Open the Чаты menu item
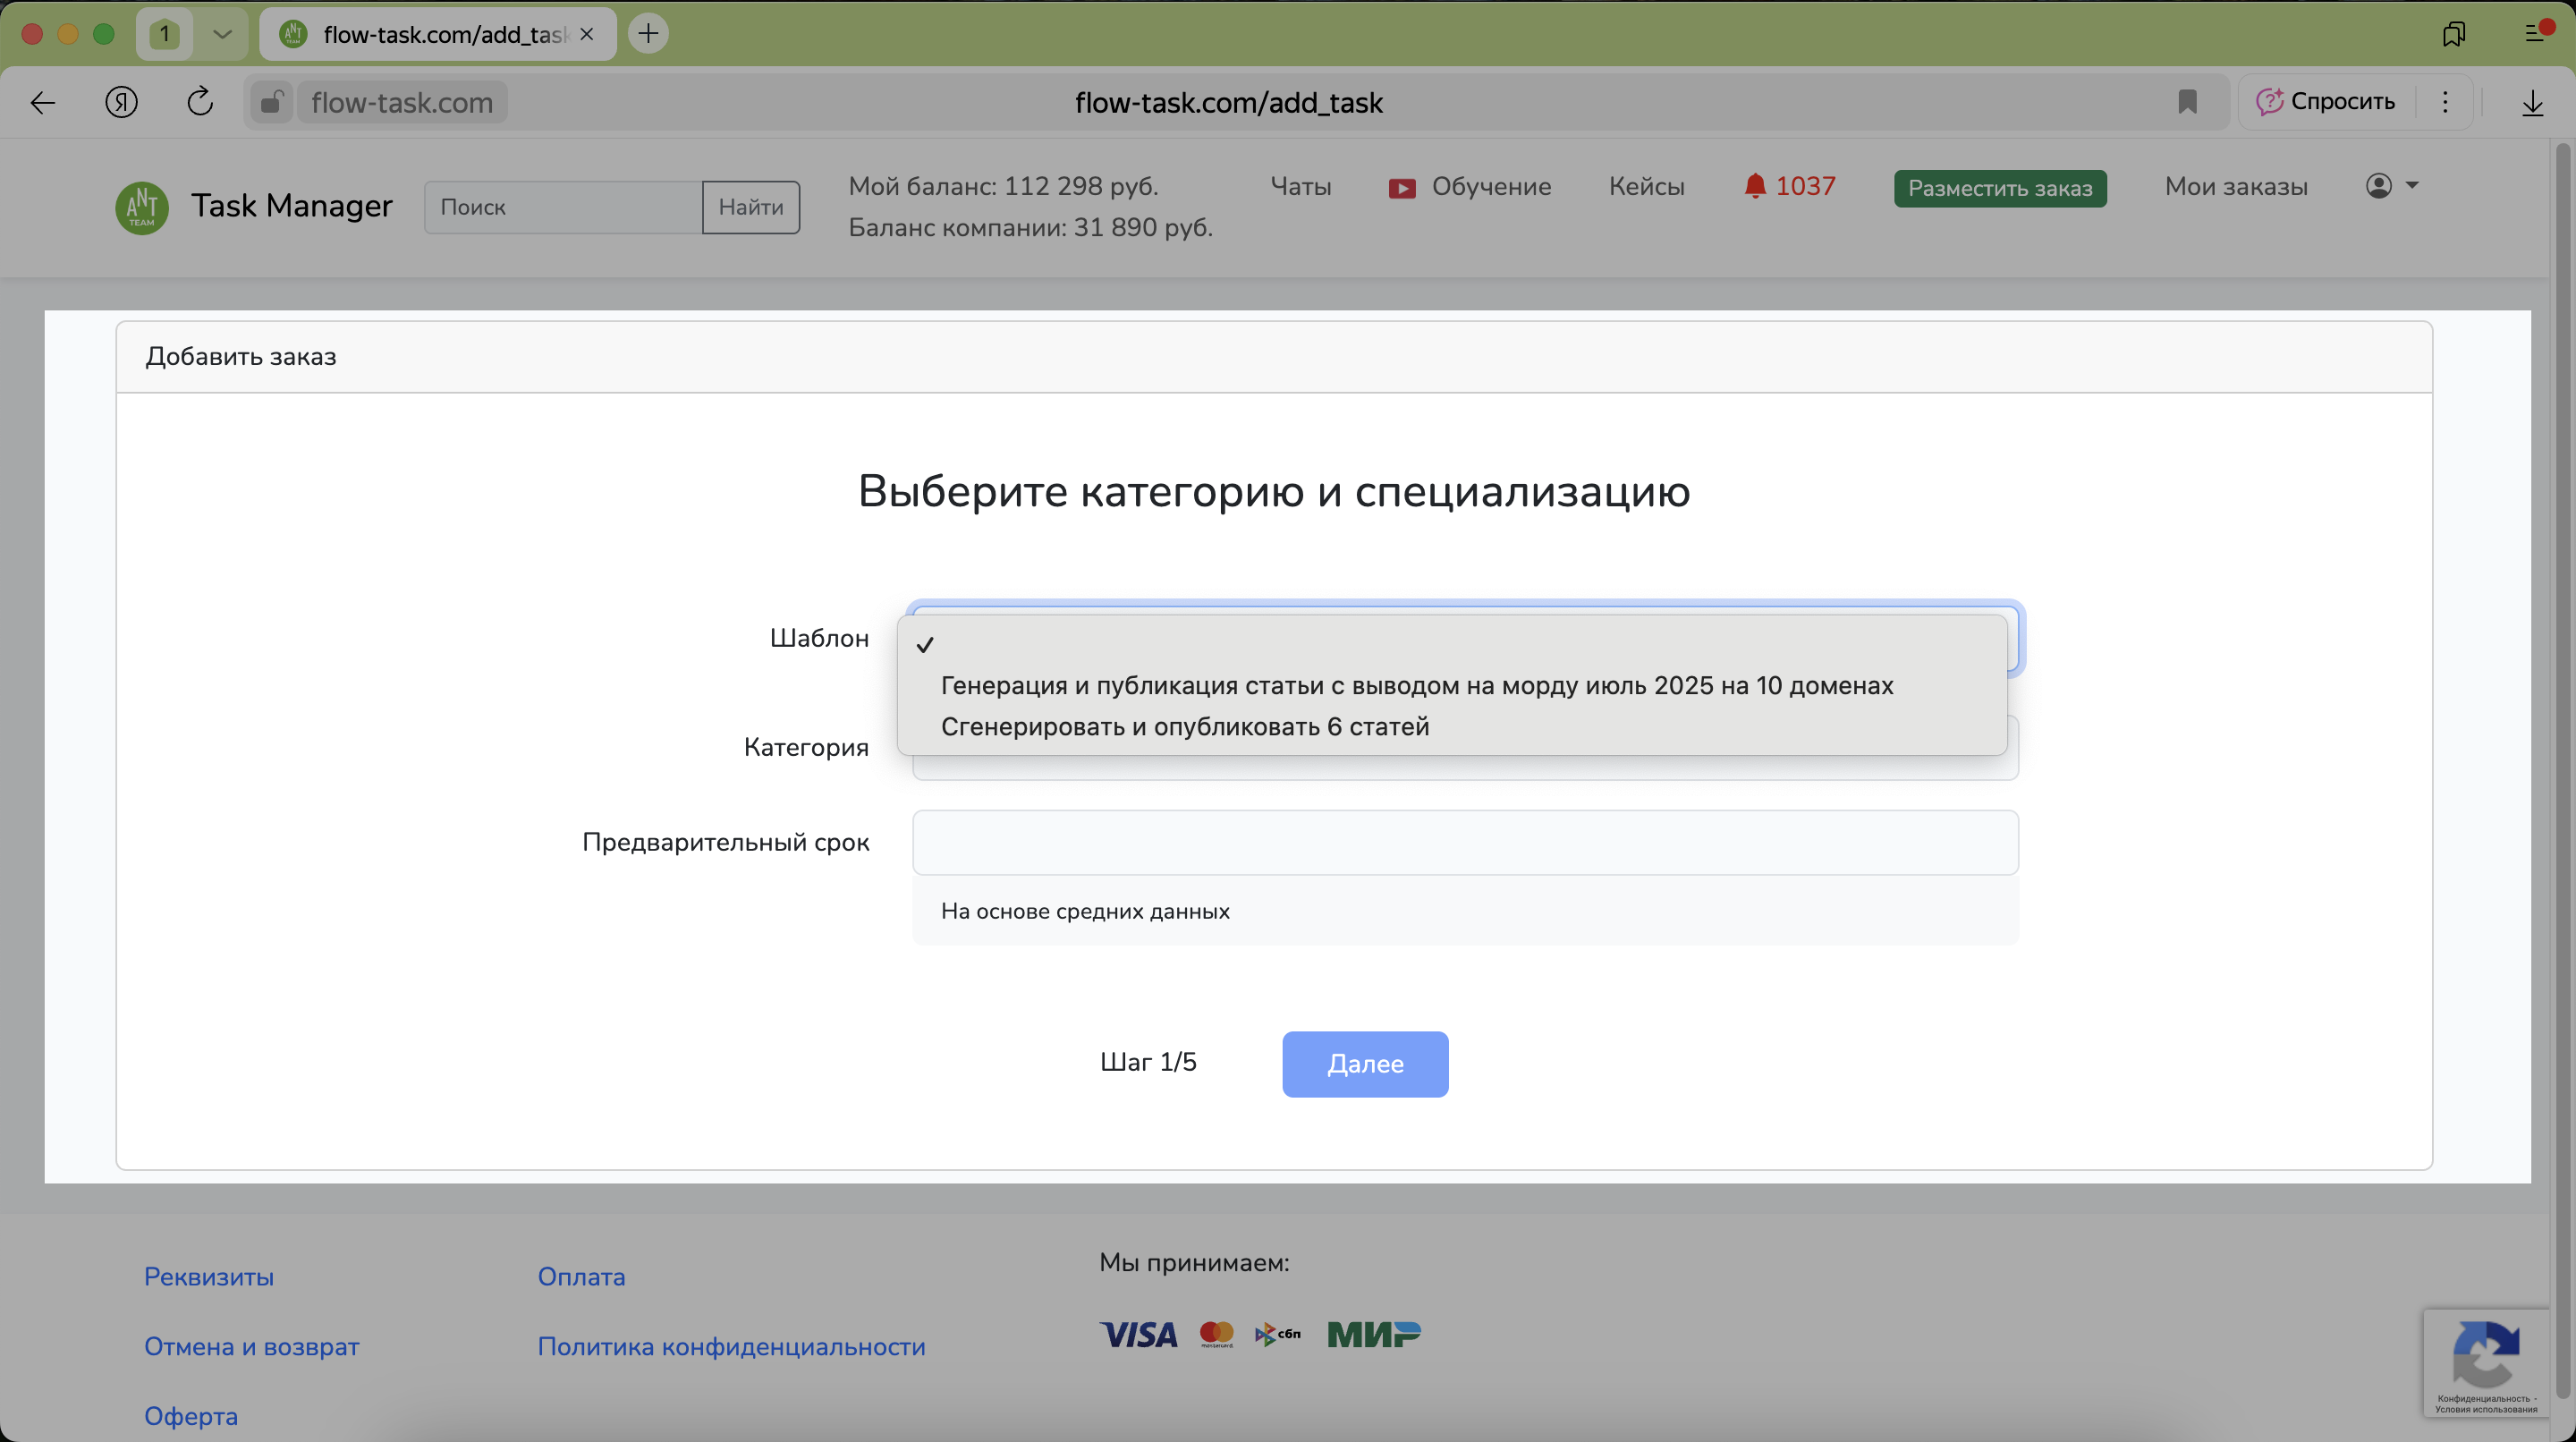The height and width of the screenshot is (1442, 2576). pyautogui.click(x=1300, y=187)
